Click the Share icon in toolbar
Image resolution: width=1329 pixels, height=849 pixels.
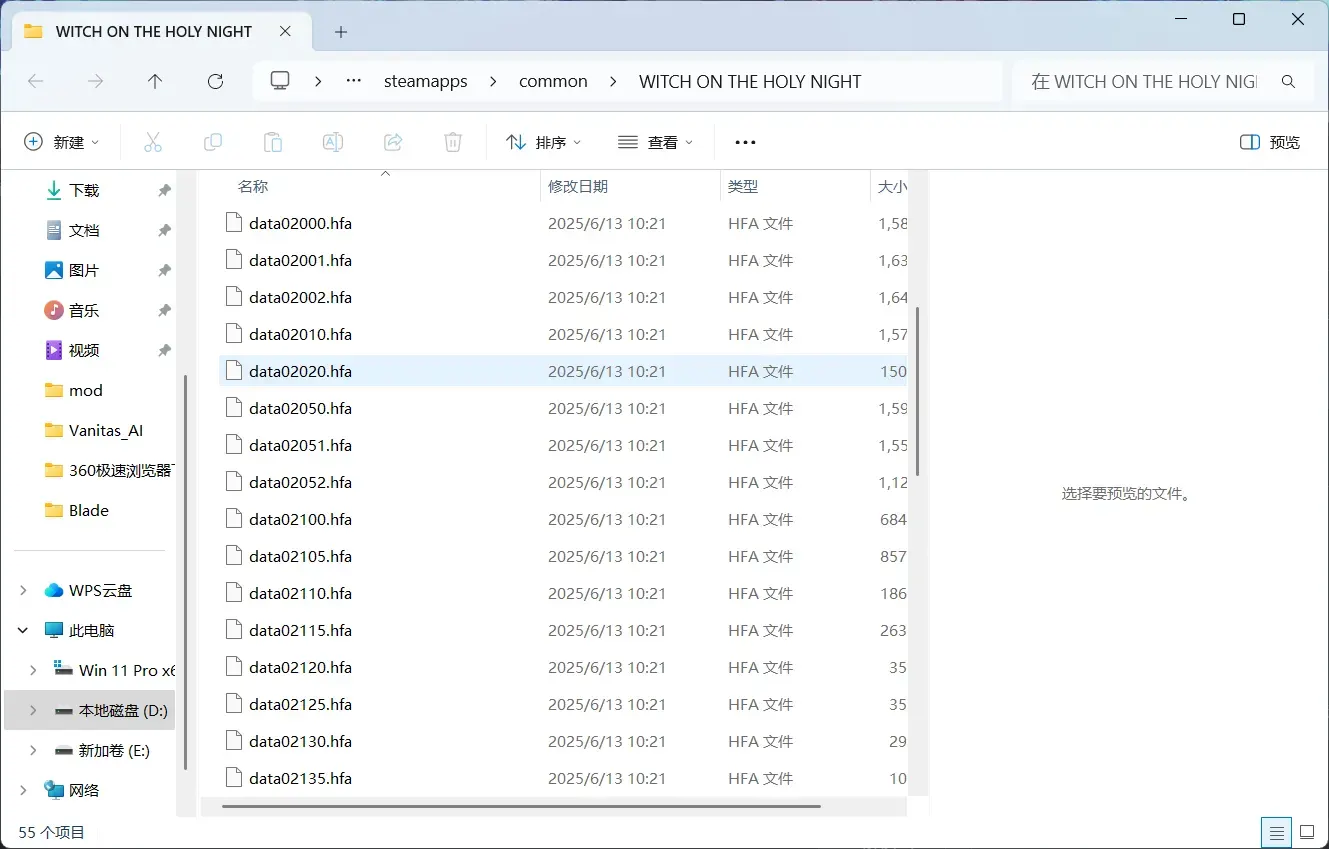pyautogui.click(x=393, y=142)
